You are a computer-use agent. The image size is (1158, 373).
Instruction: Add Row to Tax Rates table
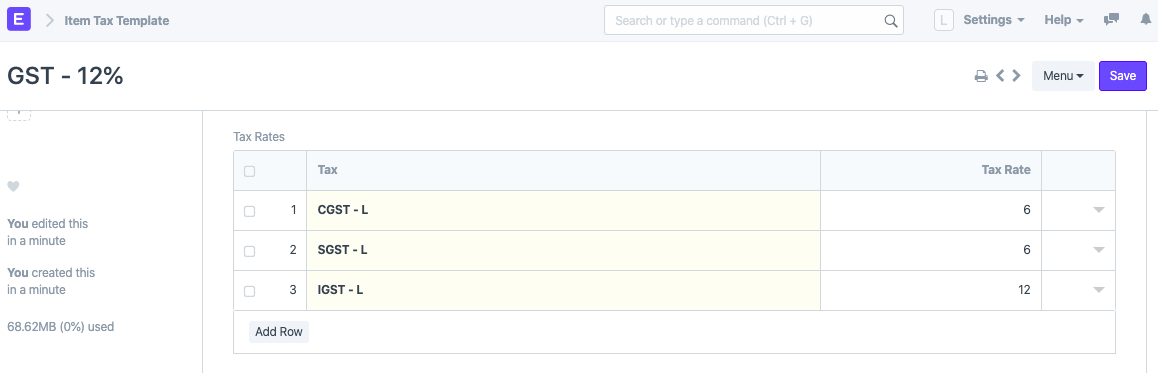click(x=278, y=332)
